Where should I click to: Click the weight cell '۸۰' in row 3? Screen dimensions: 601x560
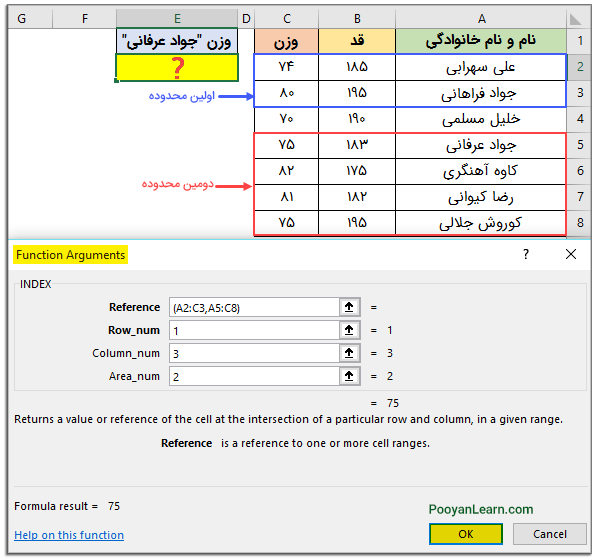click(286, 93)
